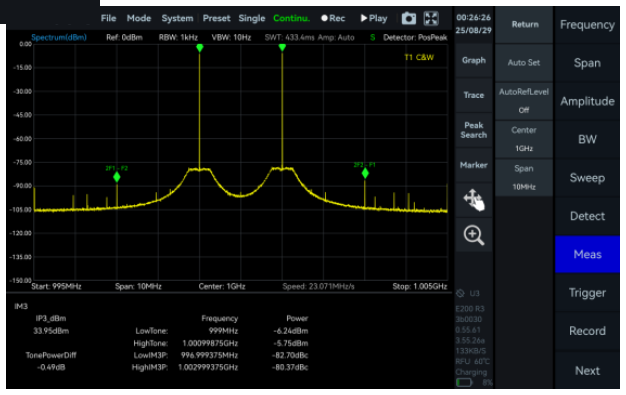Open the Span menu tab
The width and height of the screenshot is (626, 395).
[587, 63]
